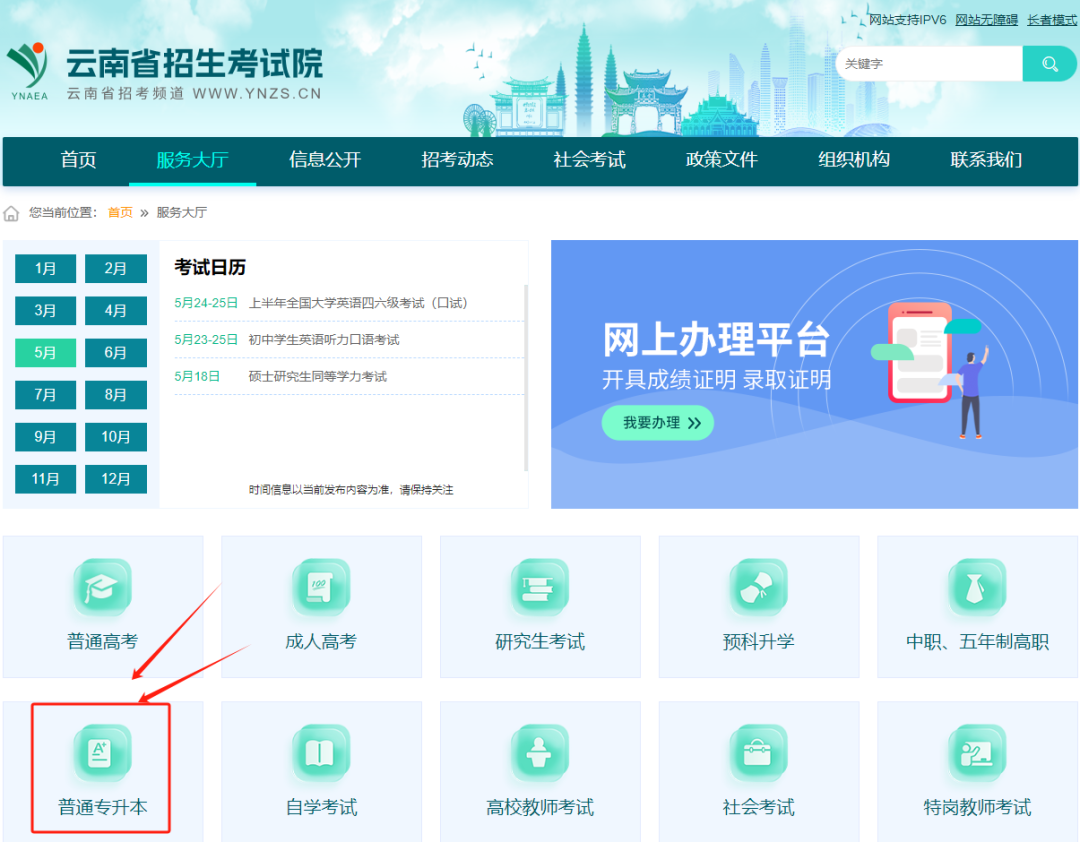
Task: Select 11月 in exam calendar
Action: tap(45, 479)
